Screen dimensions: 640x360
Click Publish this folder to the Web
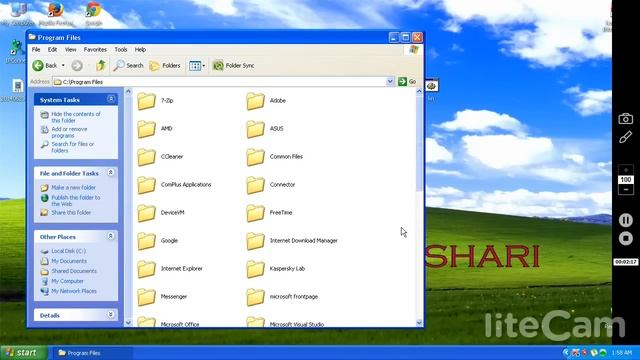pyautogui.click(x=76, y=200)
